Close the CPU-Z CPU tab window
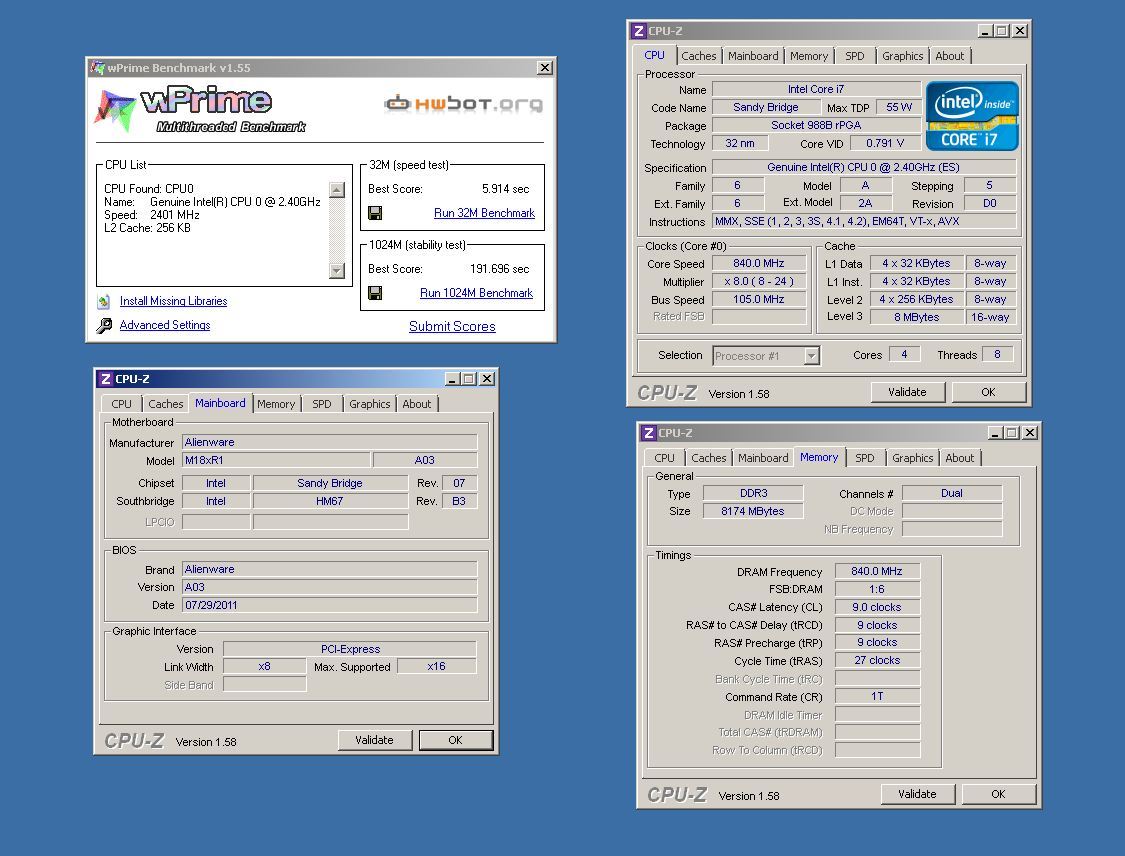The image size is (1125, 856). pos(1020,31)
